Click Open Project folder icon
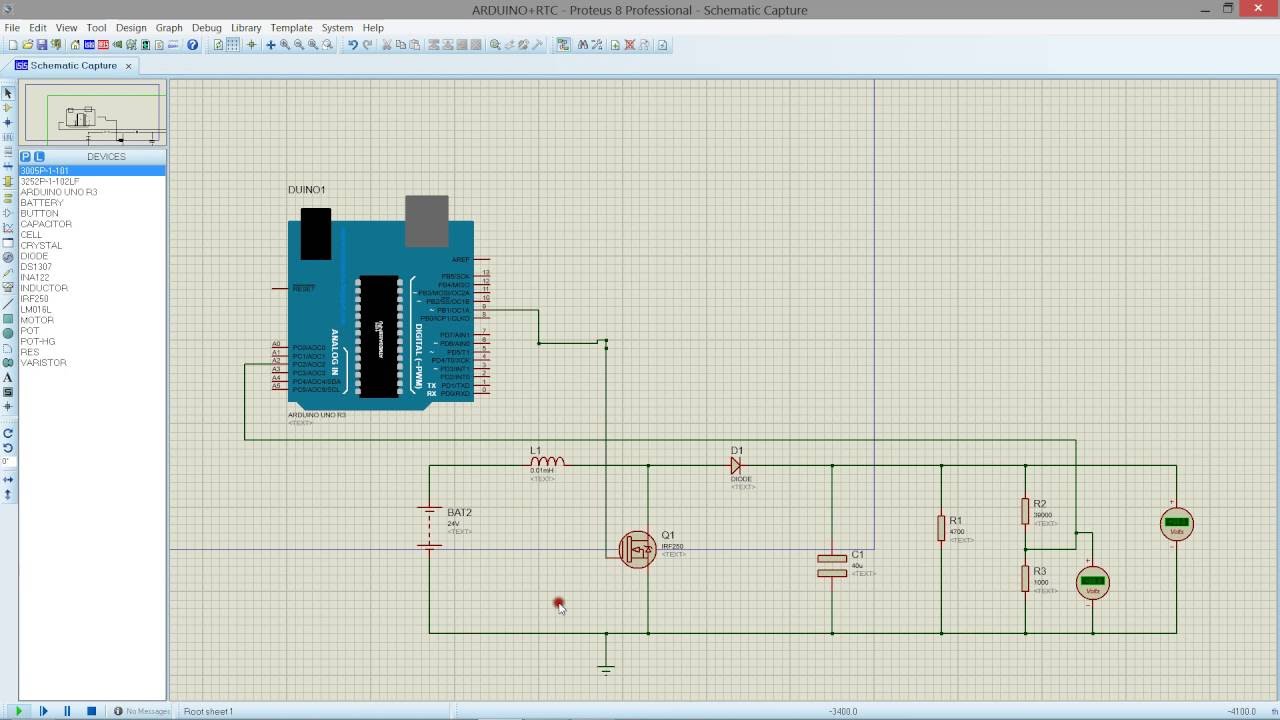The width and height of the screenshot is (1280, 720). pos(27,45)
